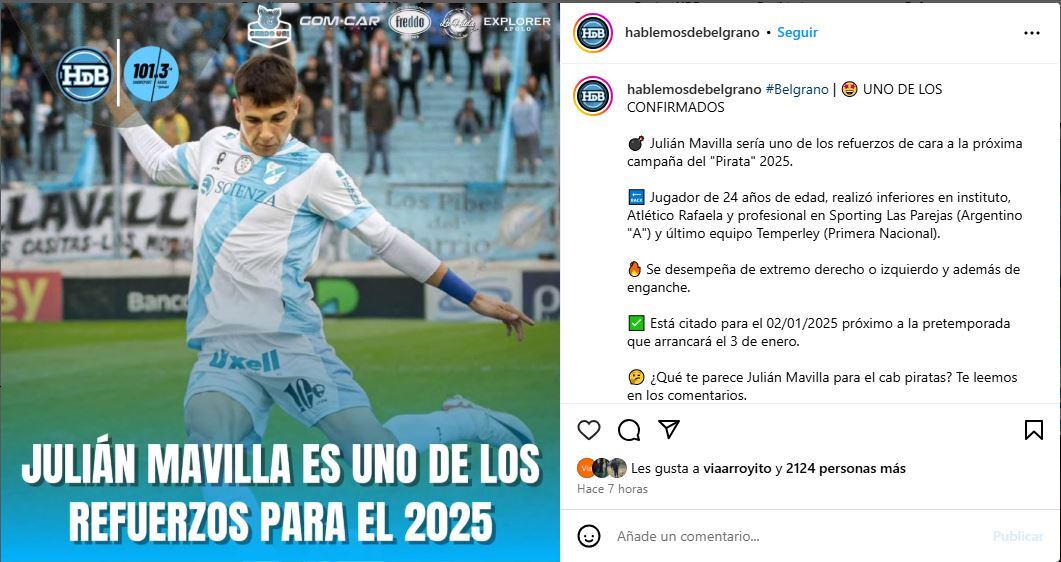The image size is (1061, 562).
Task: Save post using the bookmark icon
Action: click(x=1033, y=429)
